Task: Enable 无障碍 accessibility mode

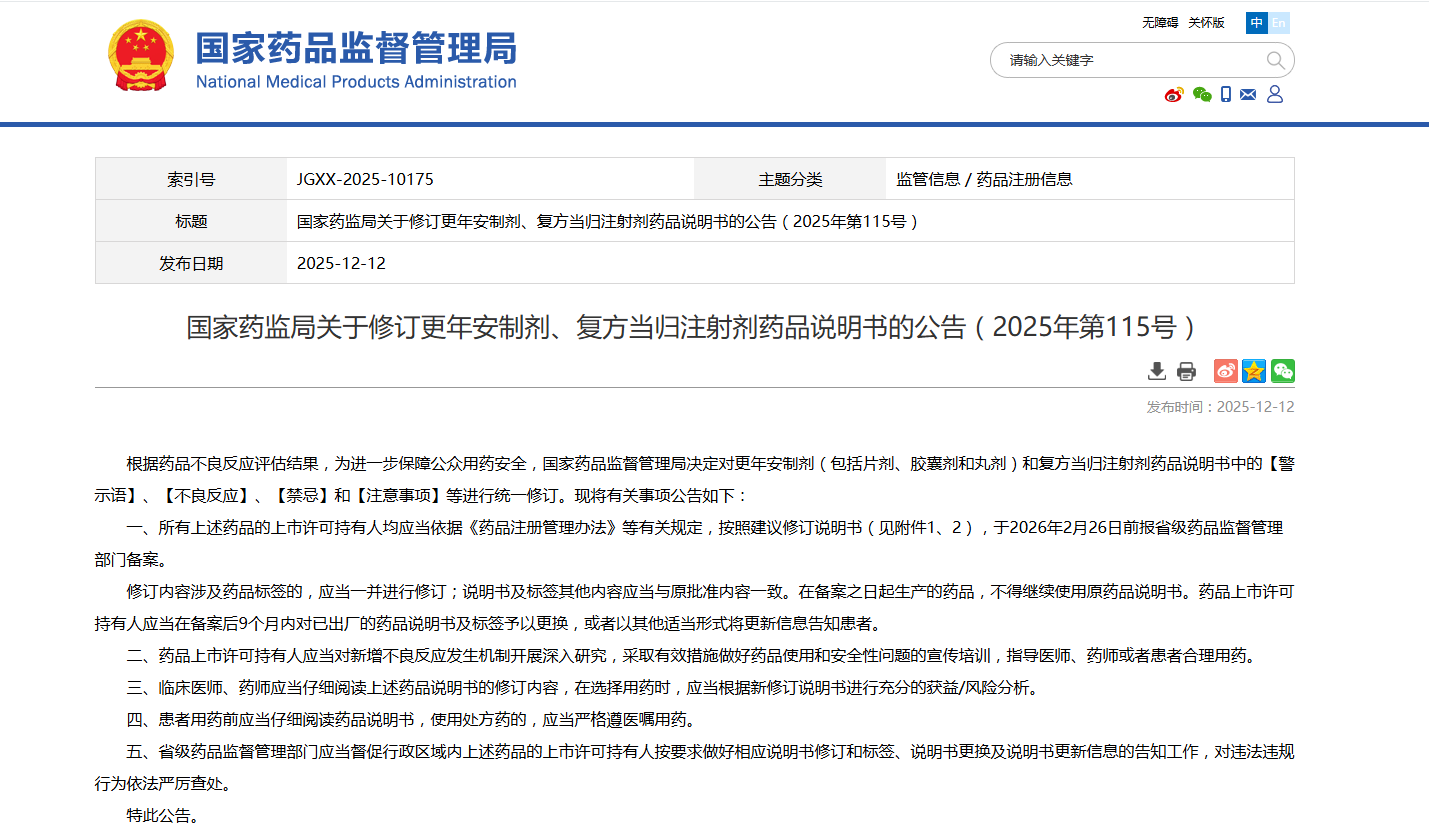Action: [1160, 23]
